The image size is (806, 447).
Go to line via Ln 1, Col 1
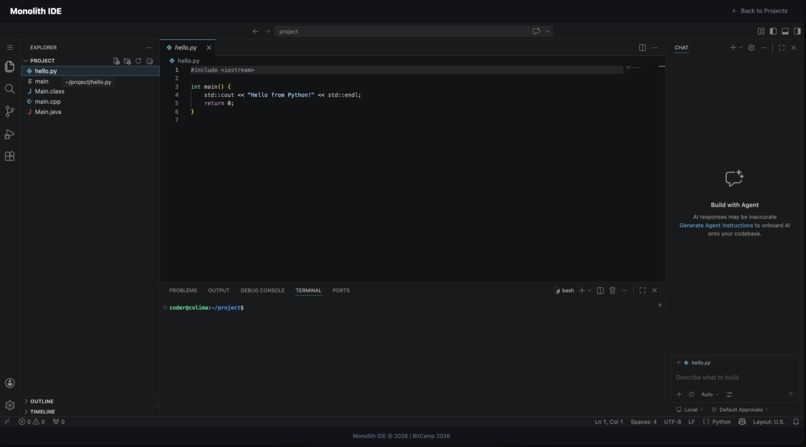609,422
